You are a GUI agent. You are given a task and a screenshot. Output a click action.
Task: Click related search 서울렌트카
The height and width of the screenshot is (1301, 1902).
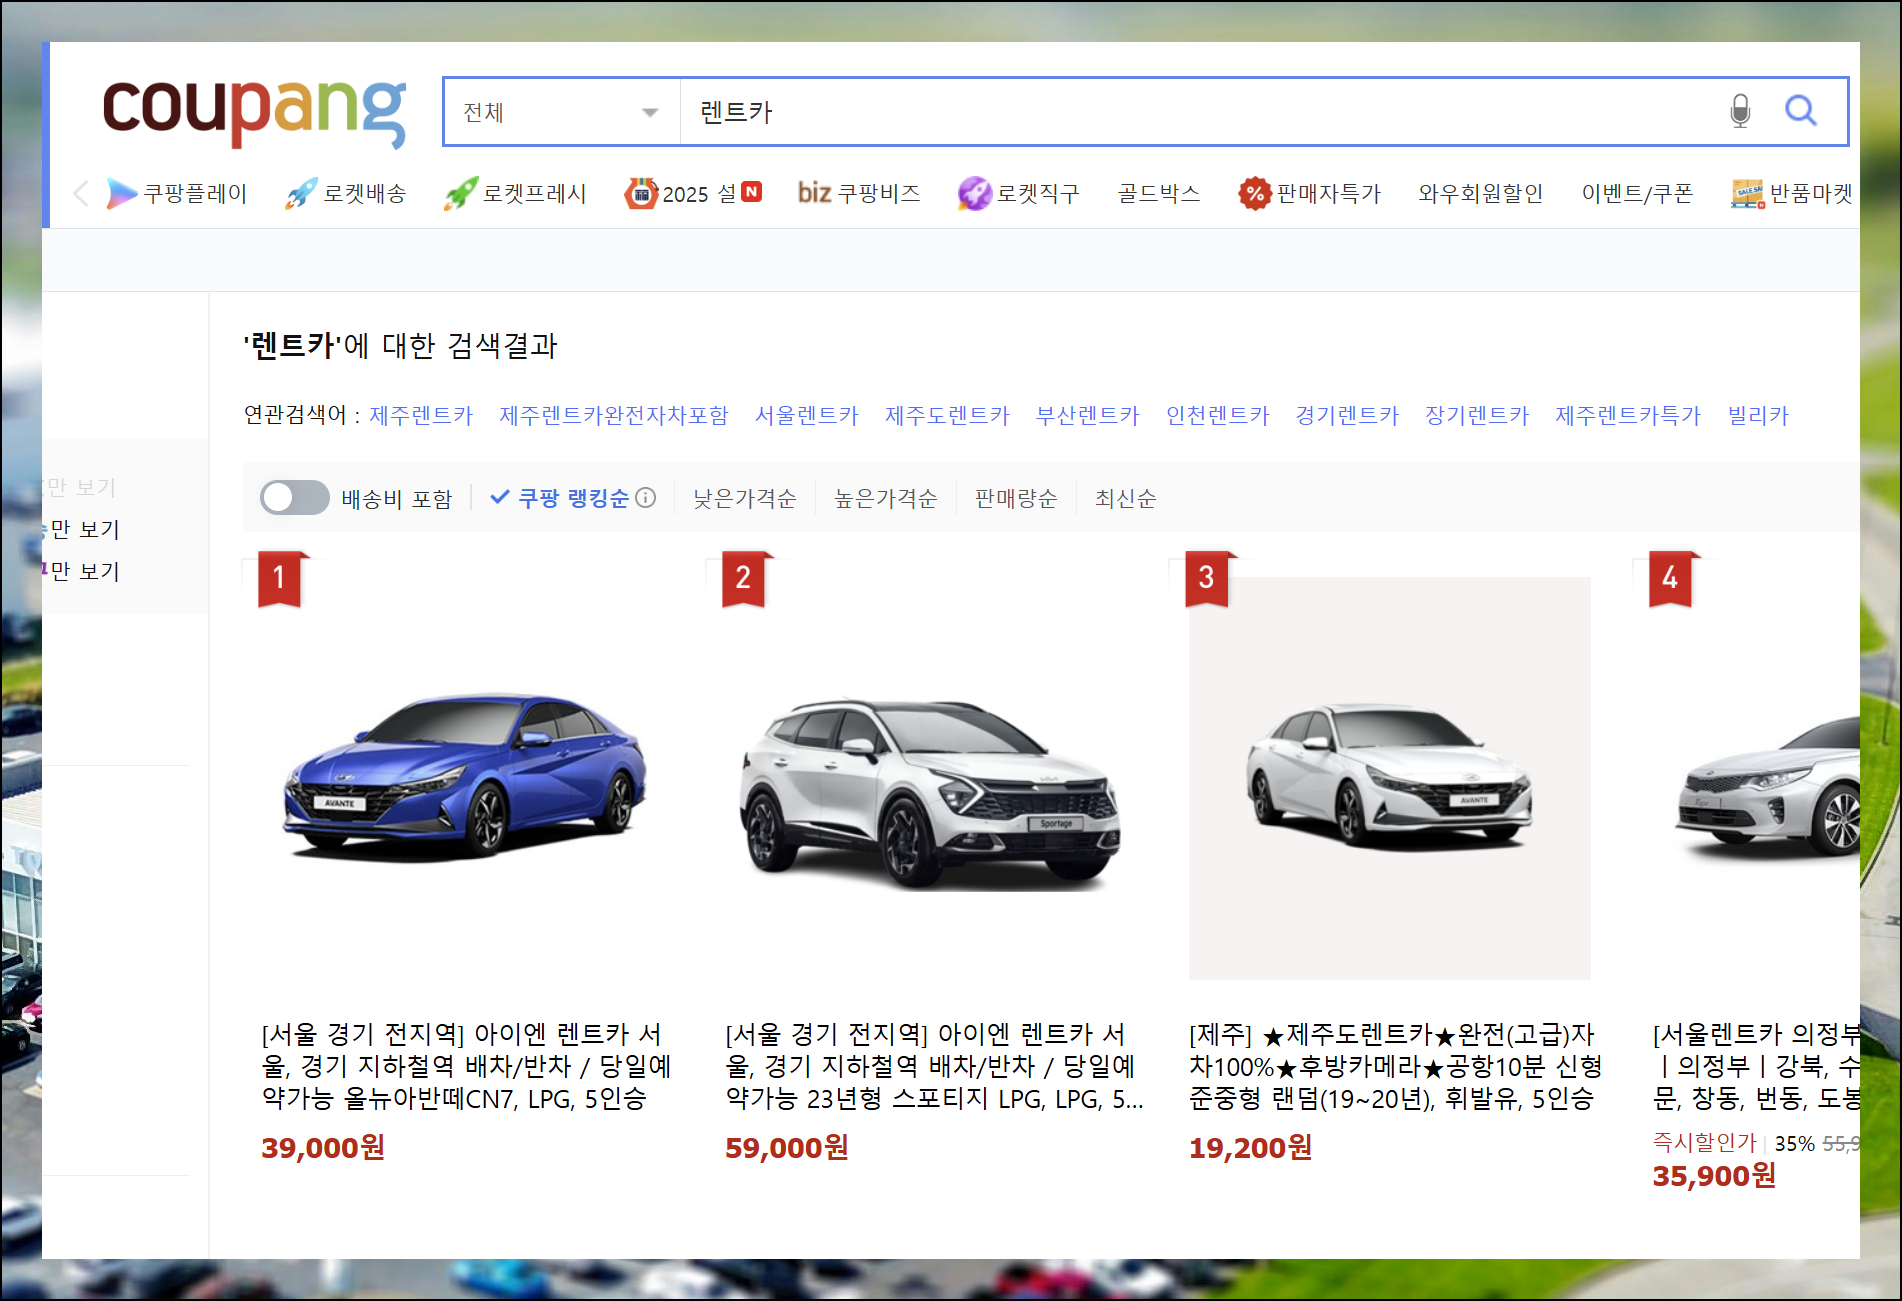click(807, 415)
